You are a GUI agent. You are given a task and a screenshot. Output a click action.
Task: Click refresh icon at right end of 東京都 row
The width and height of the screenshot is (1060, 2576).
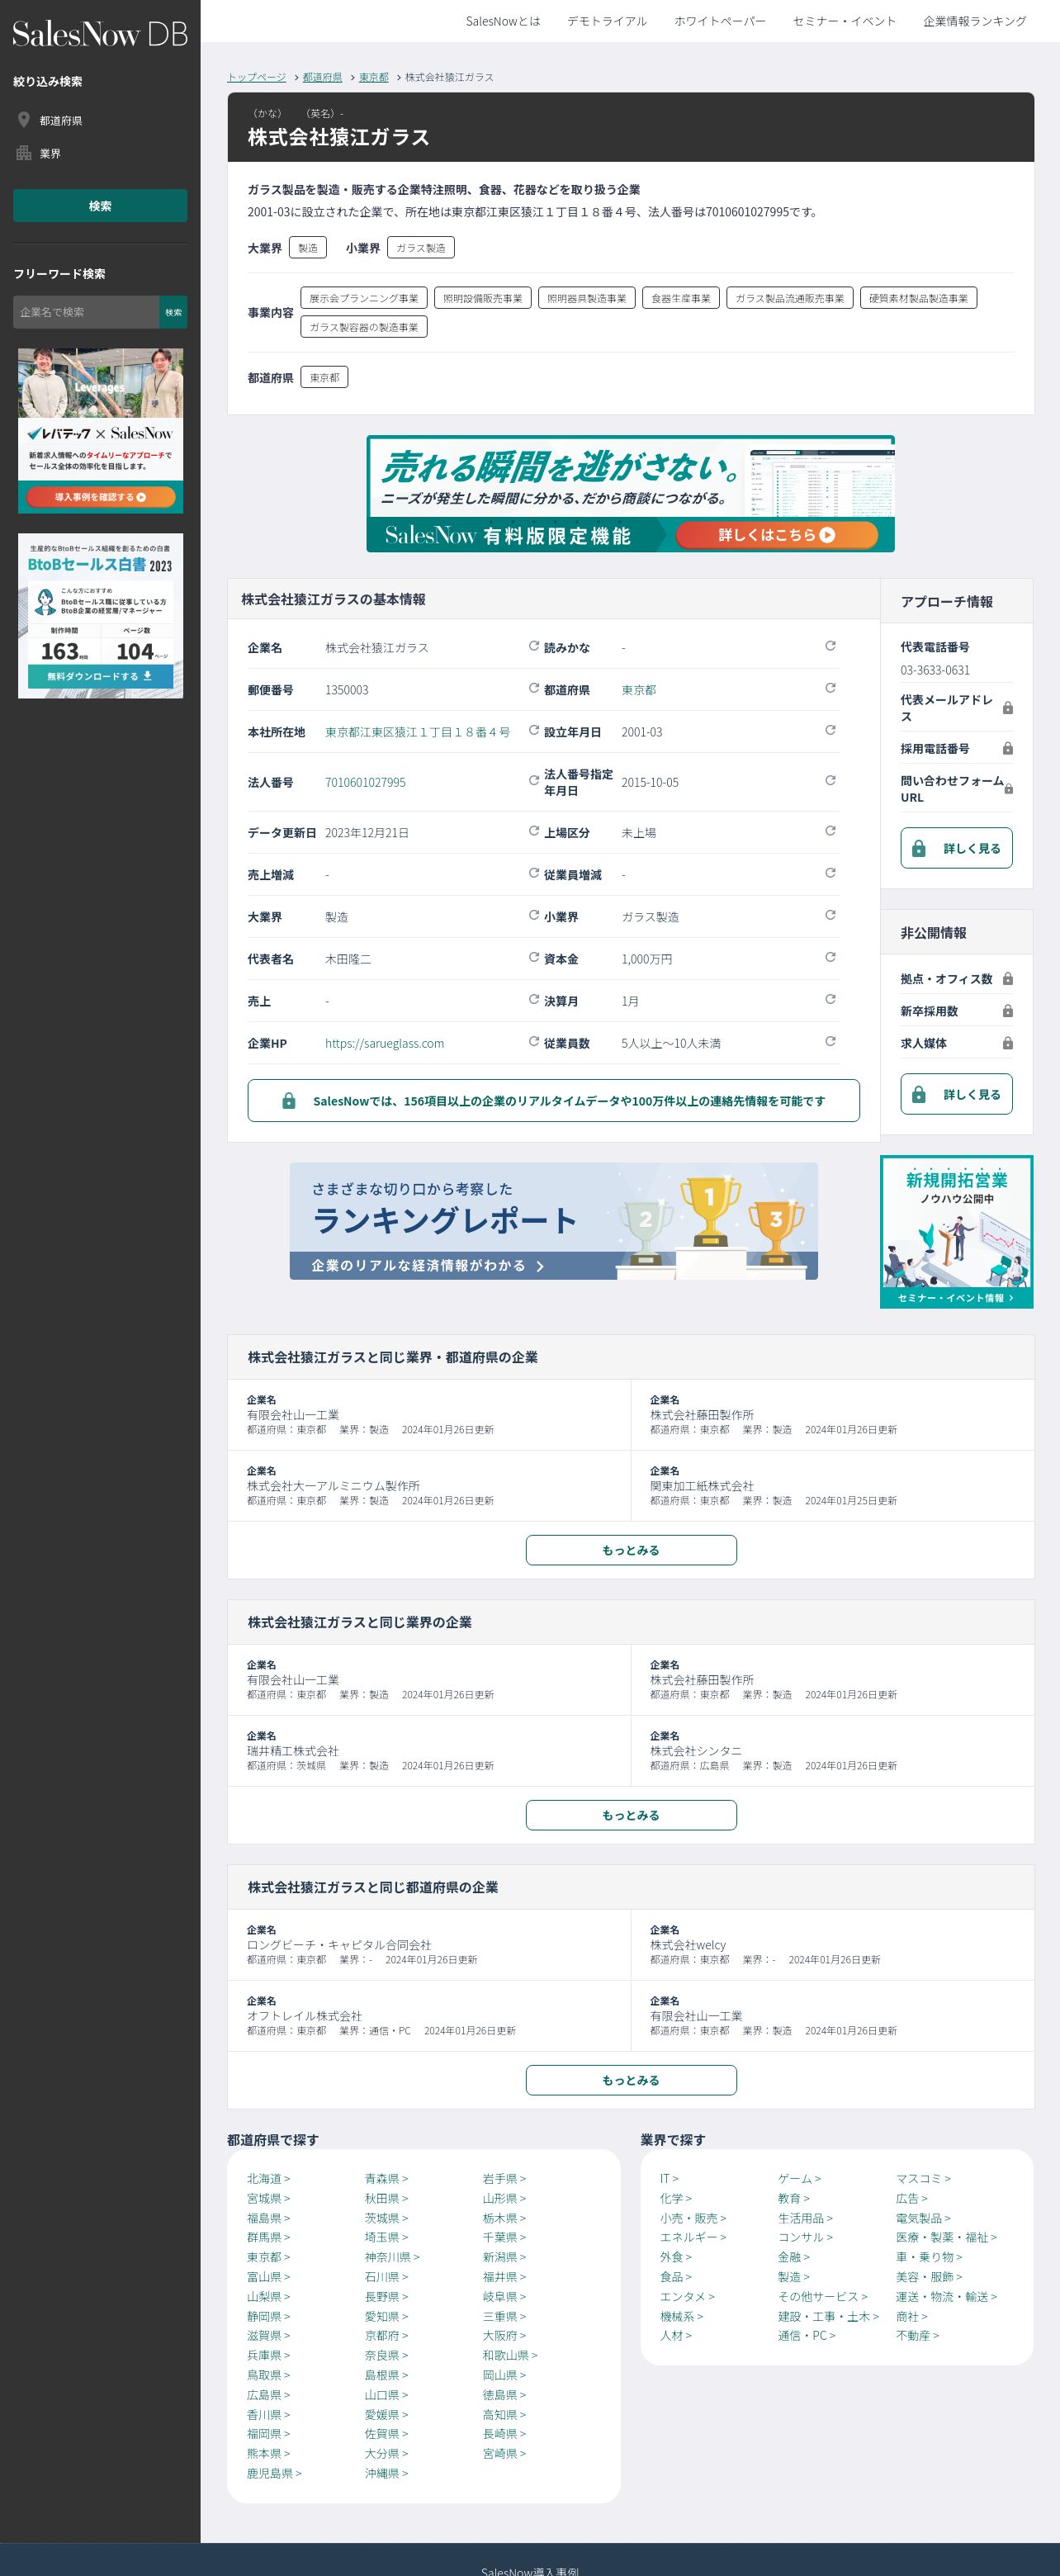[x=830, y=688]
